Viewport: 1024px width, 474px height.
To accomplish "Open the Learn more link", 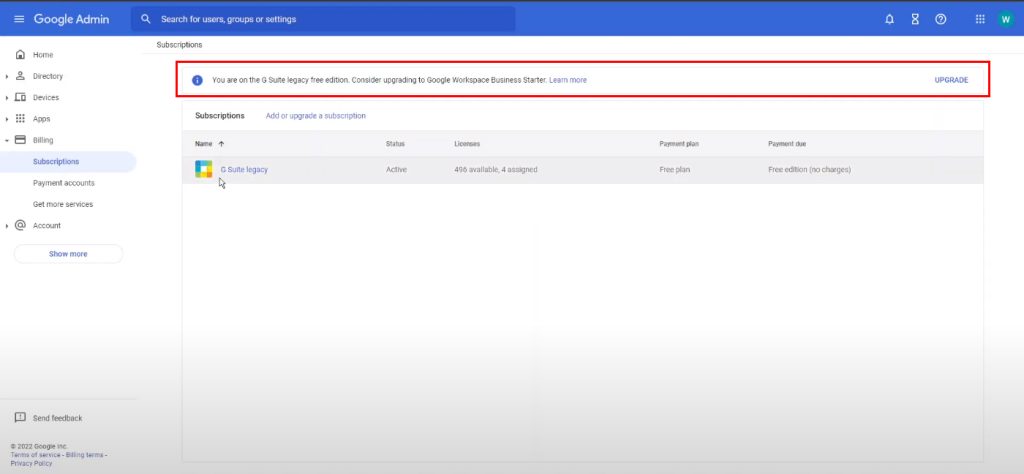I will (568, 80).
